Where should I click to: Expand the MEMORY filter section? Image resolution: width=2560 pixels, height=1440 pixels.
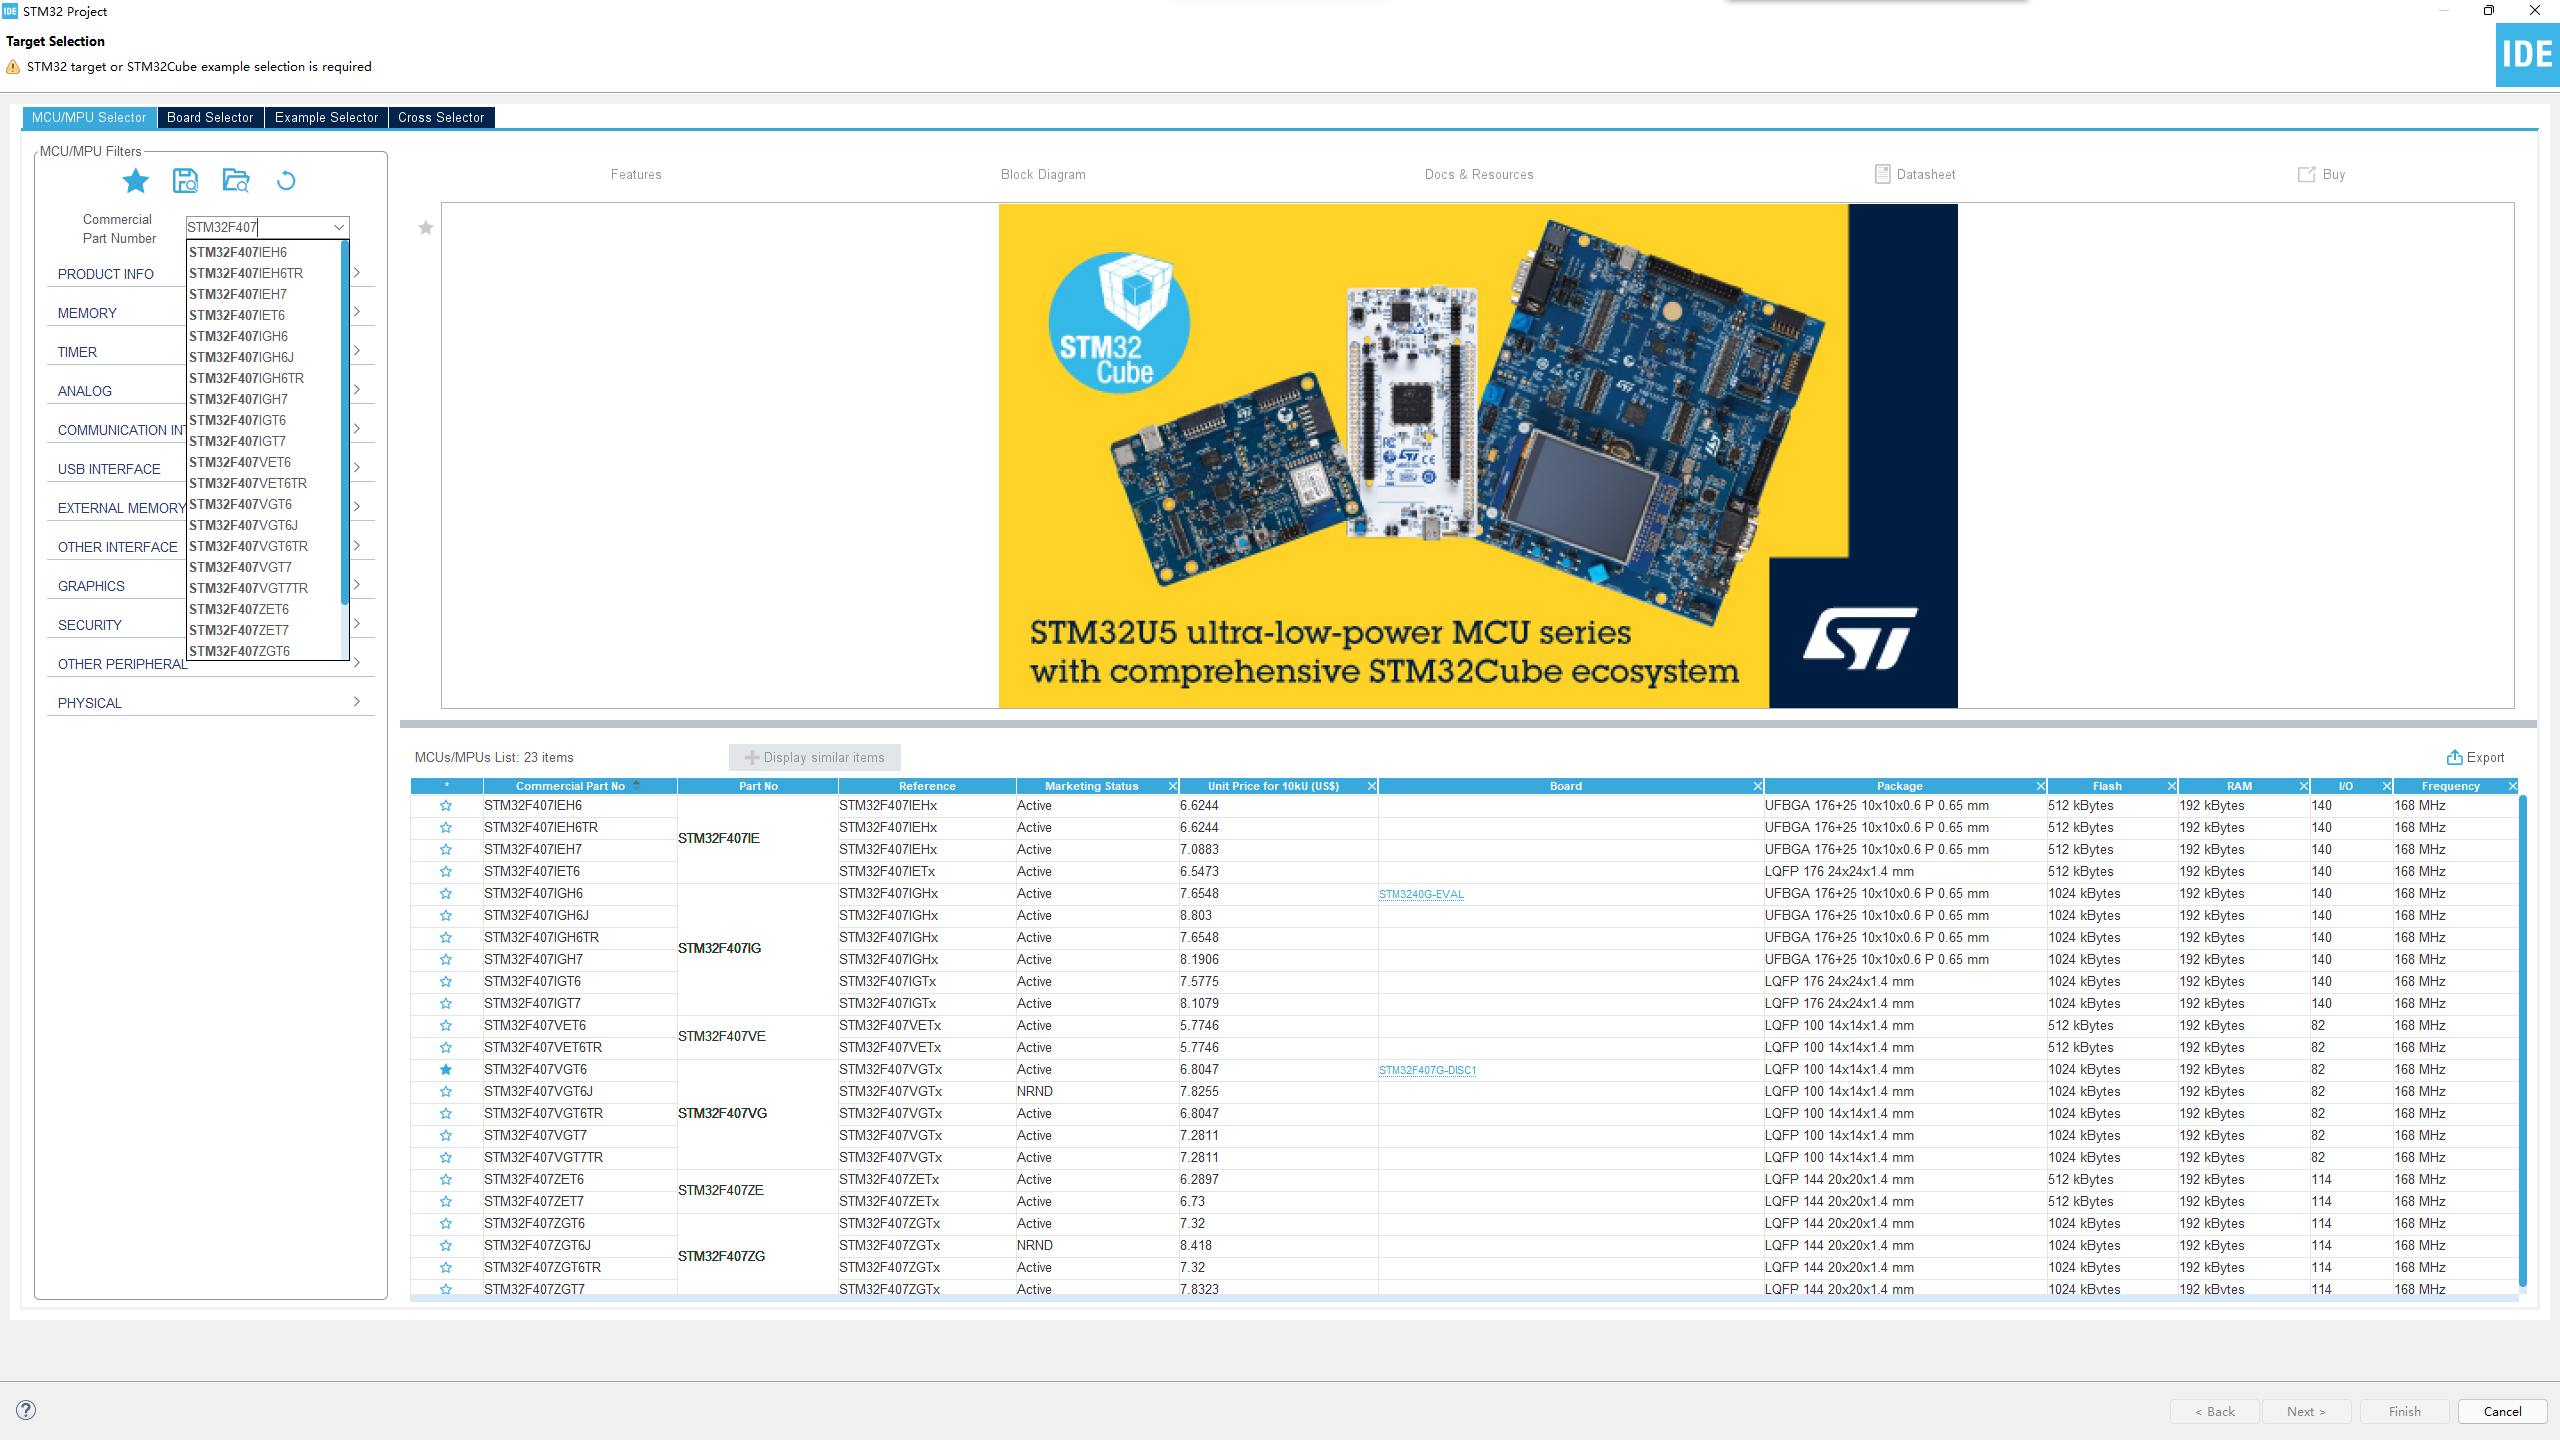357,312
